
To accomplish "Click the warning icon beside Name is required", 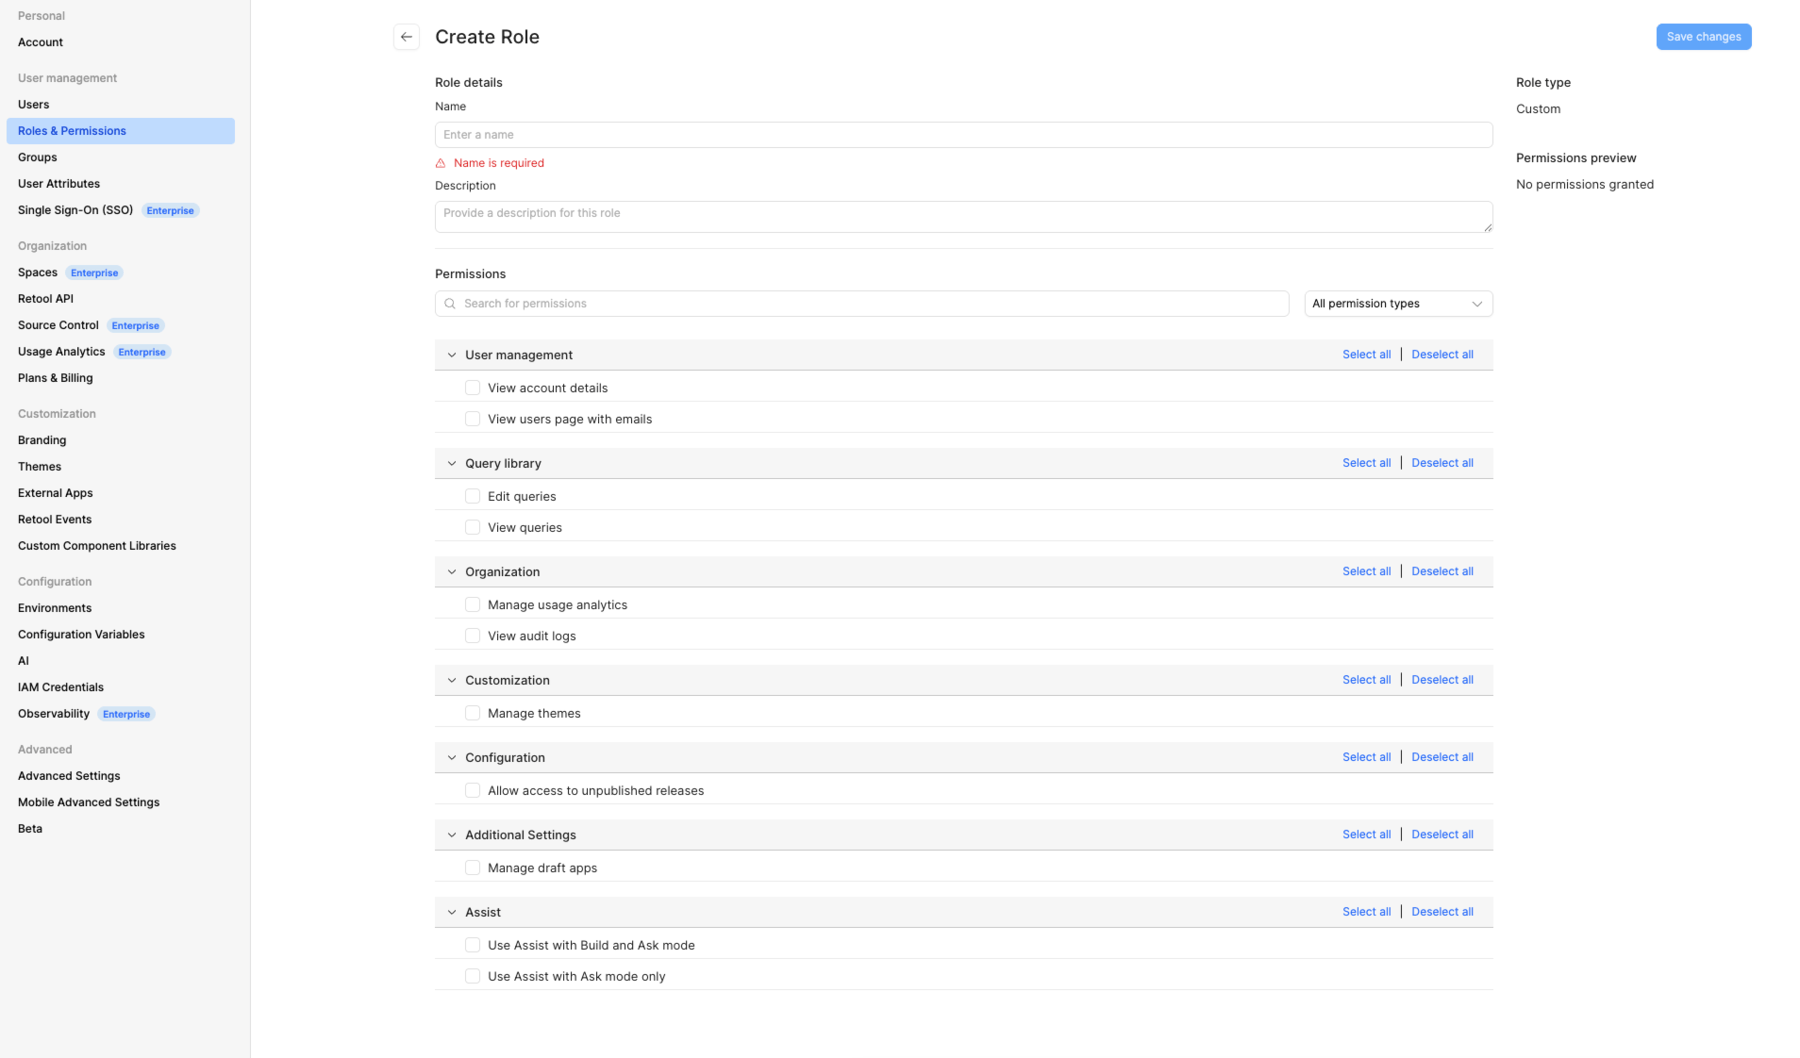I will (x=441, y=163).
